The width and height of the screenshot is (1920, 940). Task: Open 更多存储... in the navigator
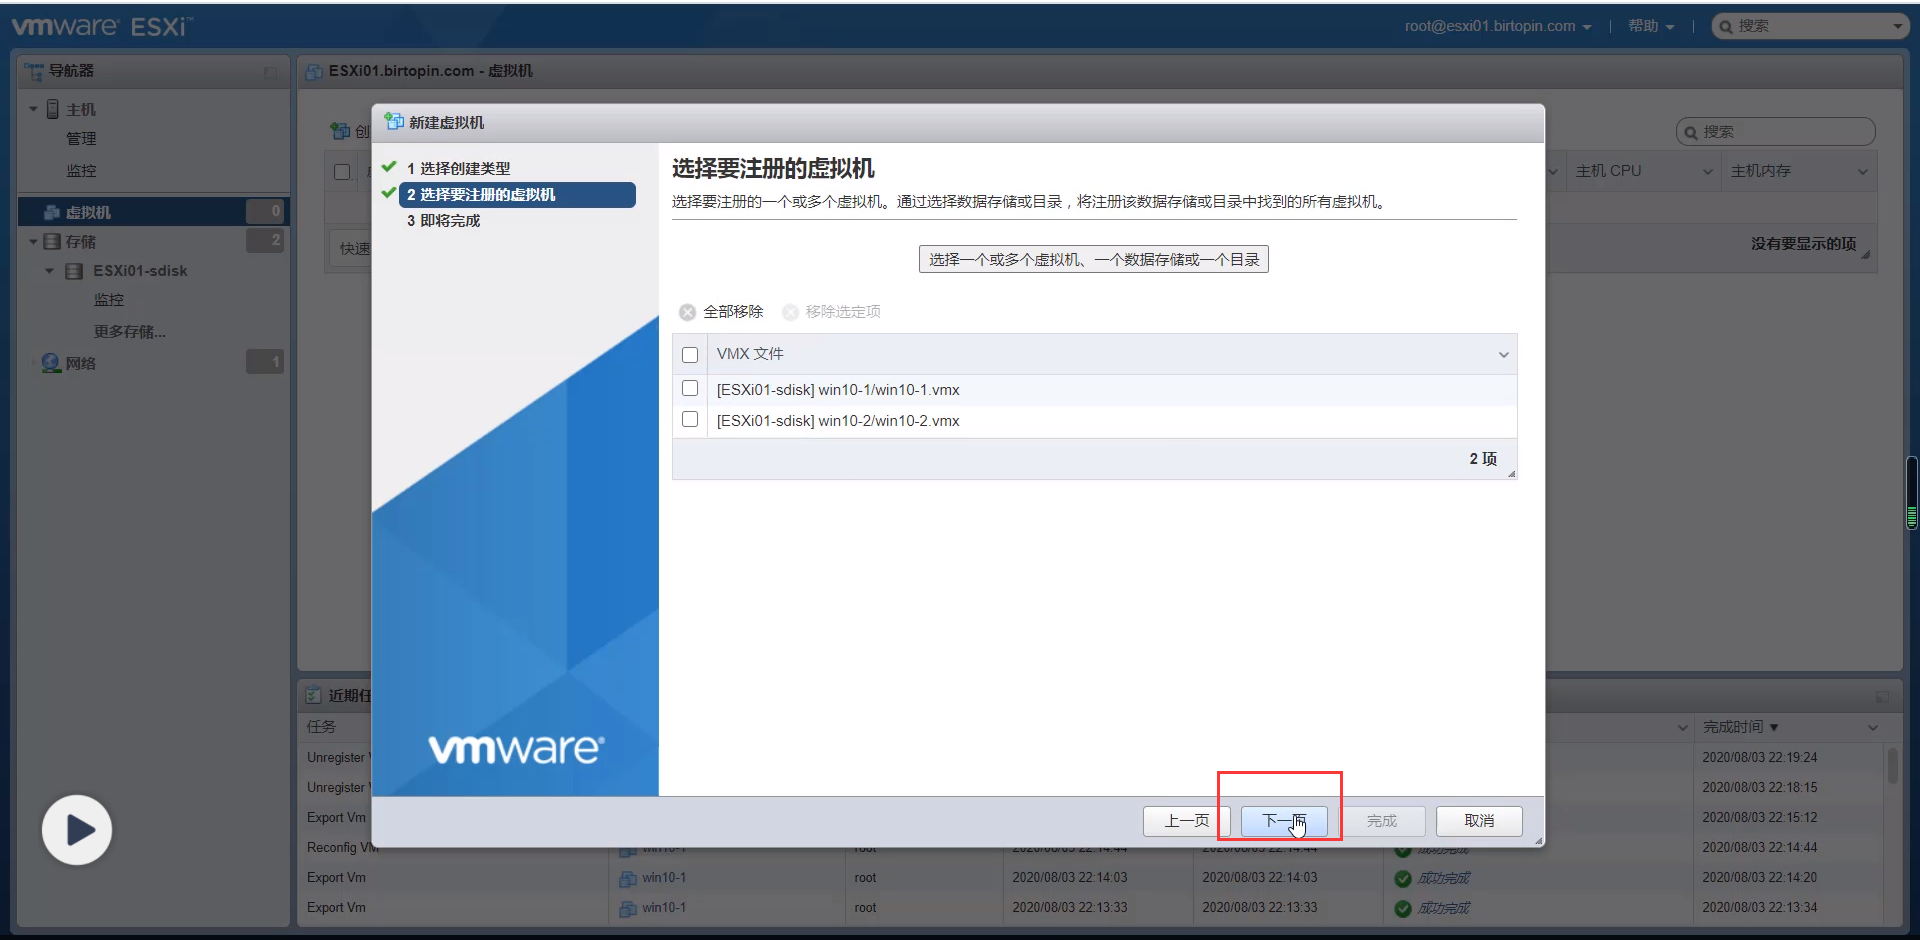(129, 331)
